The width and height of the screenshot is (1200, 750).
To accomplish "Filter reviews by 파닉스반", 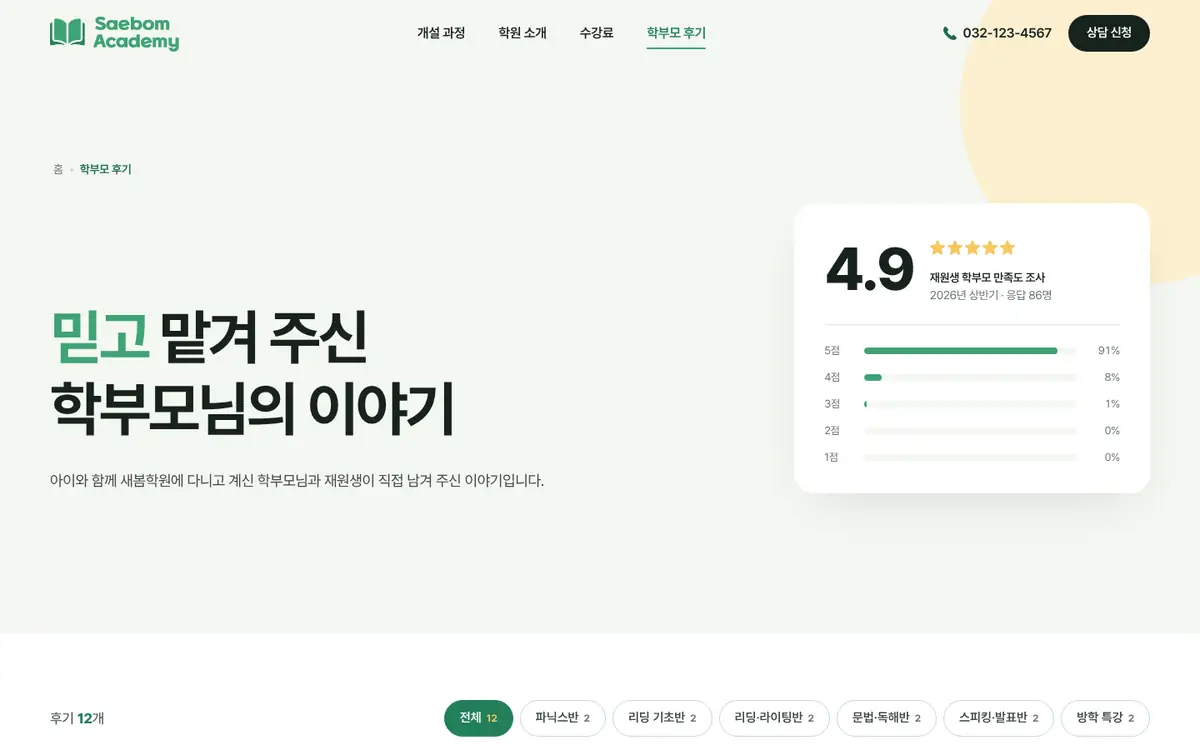I will point(562,718).
